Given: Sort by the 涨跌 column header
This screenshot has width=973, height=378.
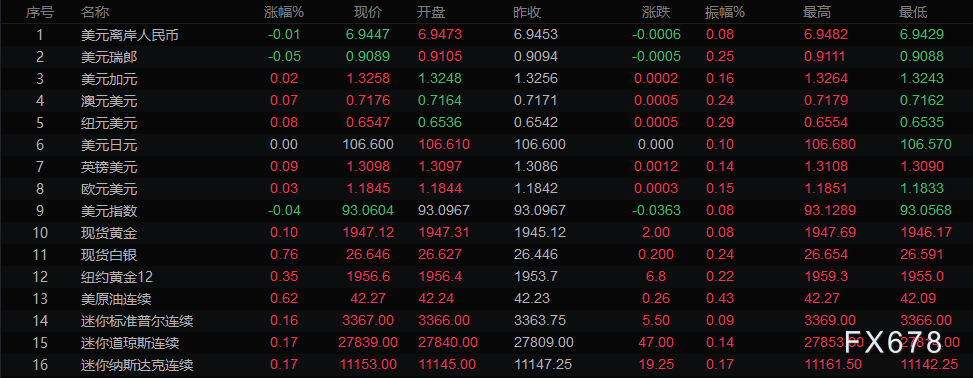Looking at the screenshot, I should click(x=656, y=12).
